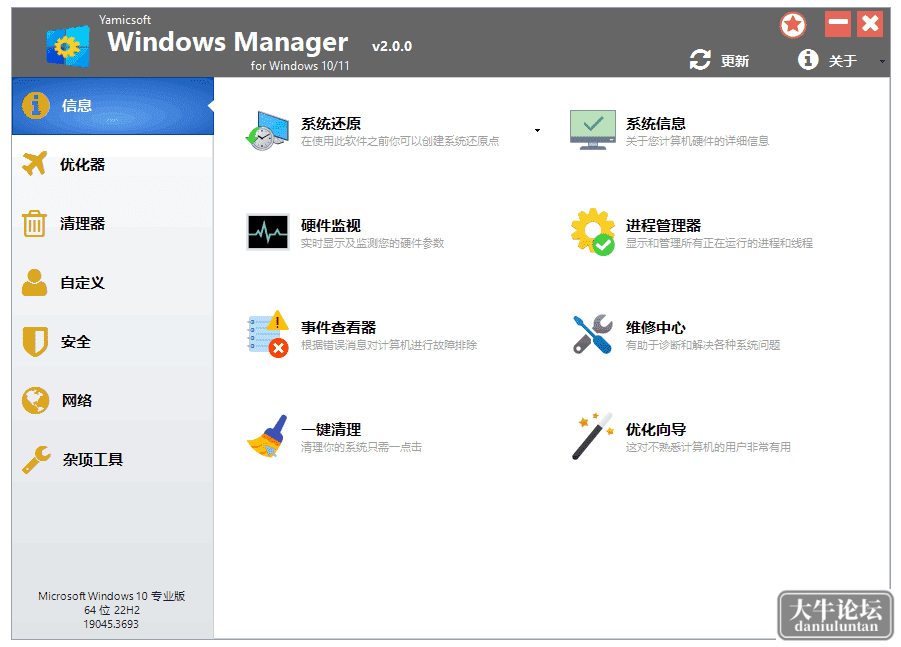901x647 pixels.
Task: Minimize the Windows Manager window
Action: coord(838,24)
